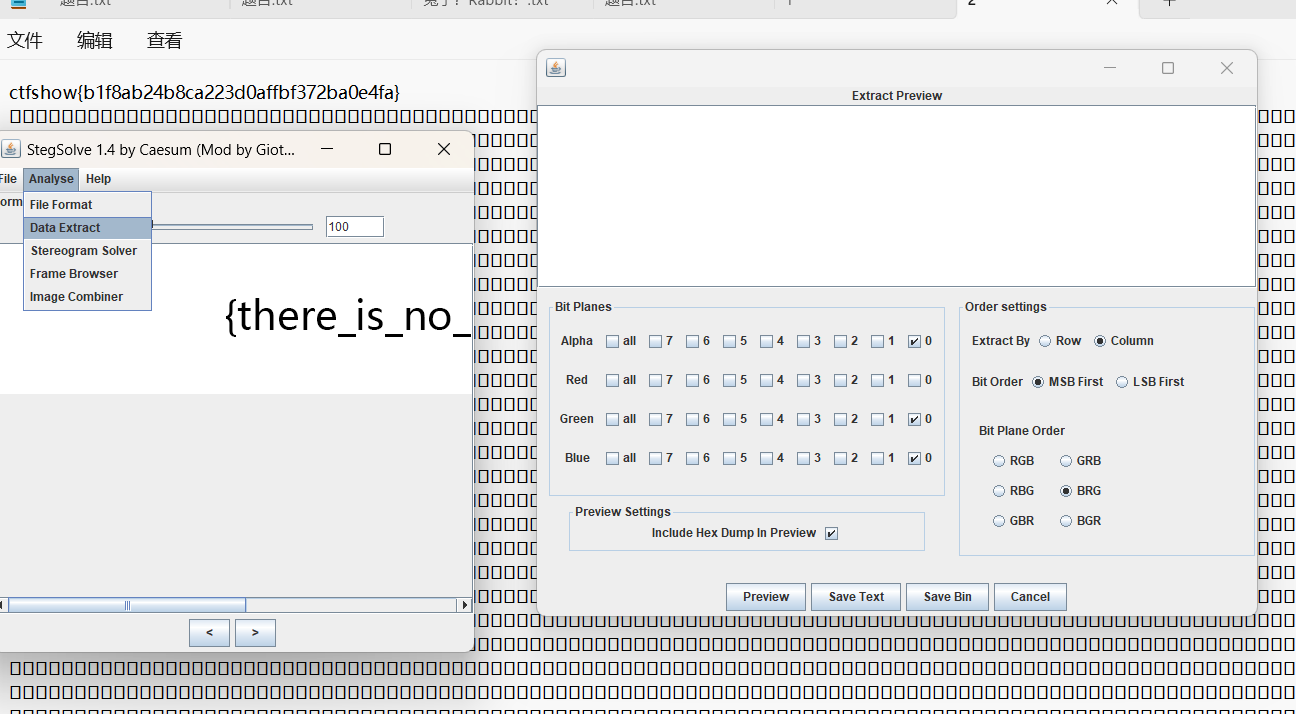1296x714 pixels.
Task: Close the Extract Preview dialog
Action: point(1227,68)
